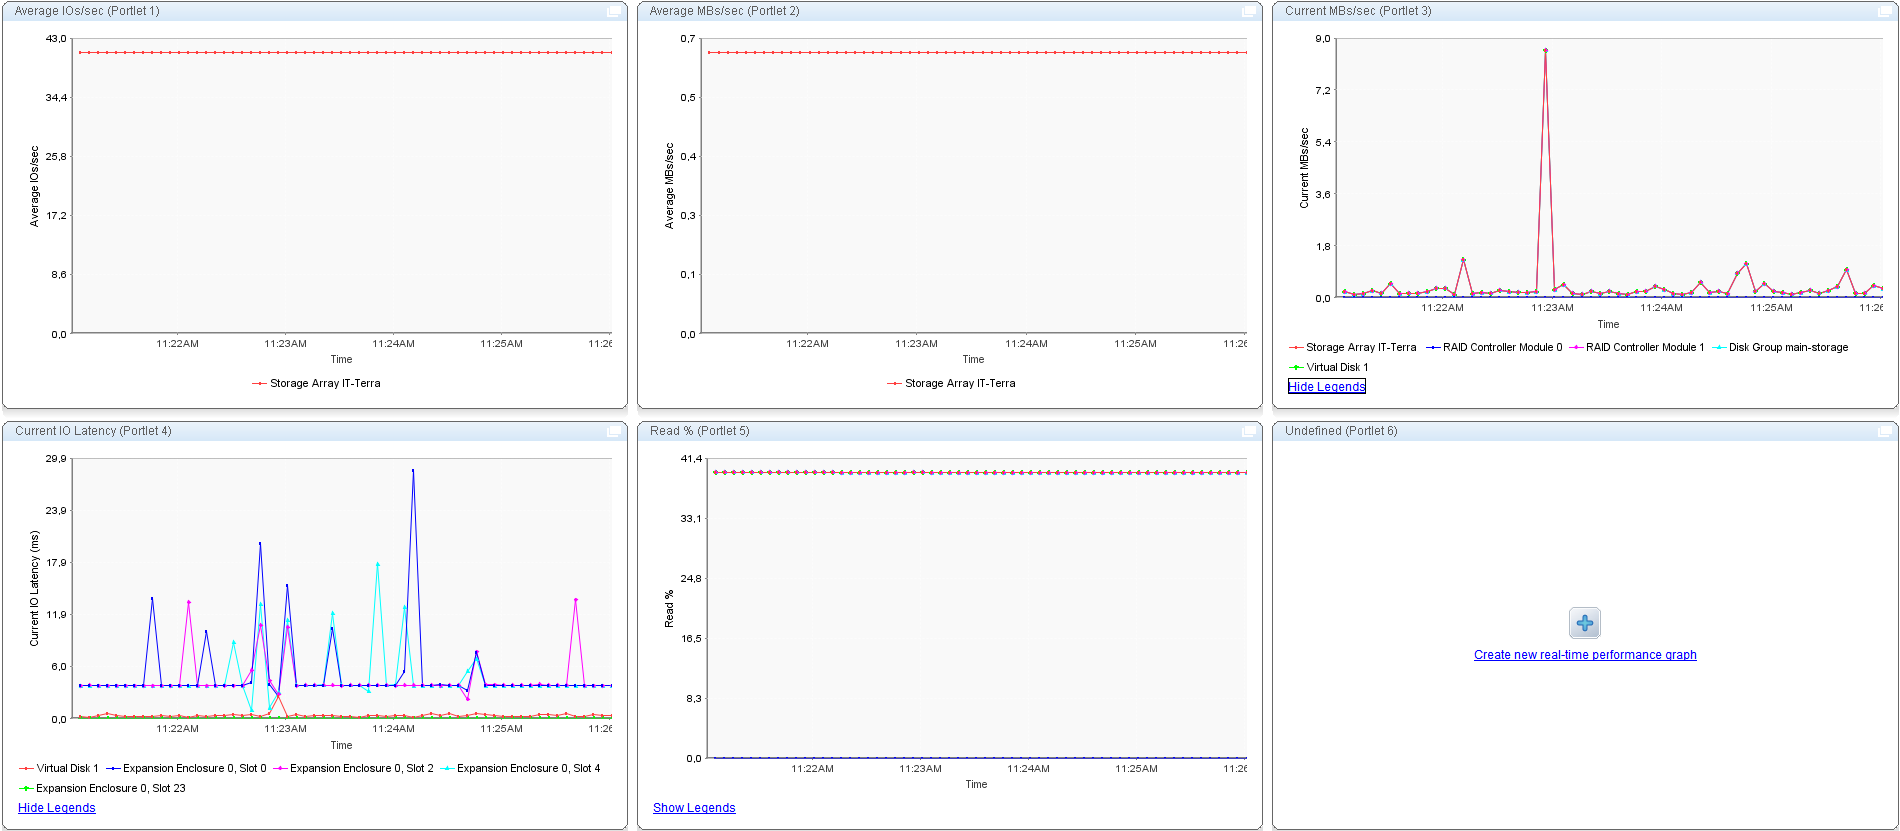
Task: Open Current MBs/sec portlet window icon
Action: (x=1885, y=12)
